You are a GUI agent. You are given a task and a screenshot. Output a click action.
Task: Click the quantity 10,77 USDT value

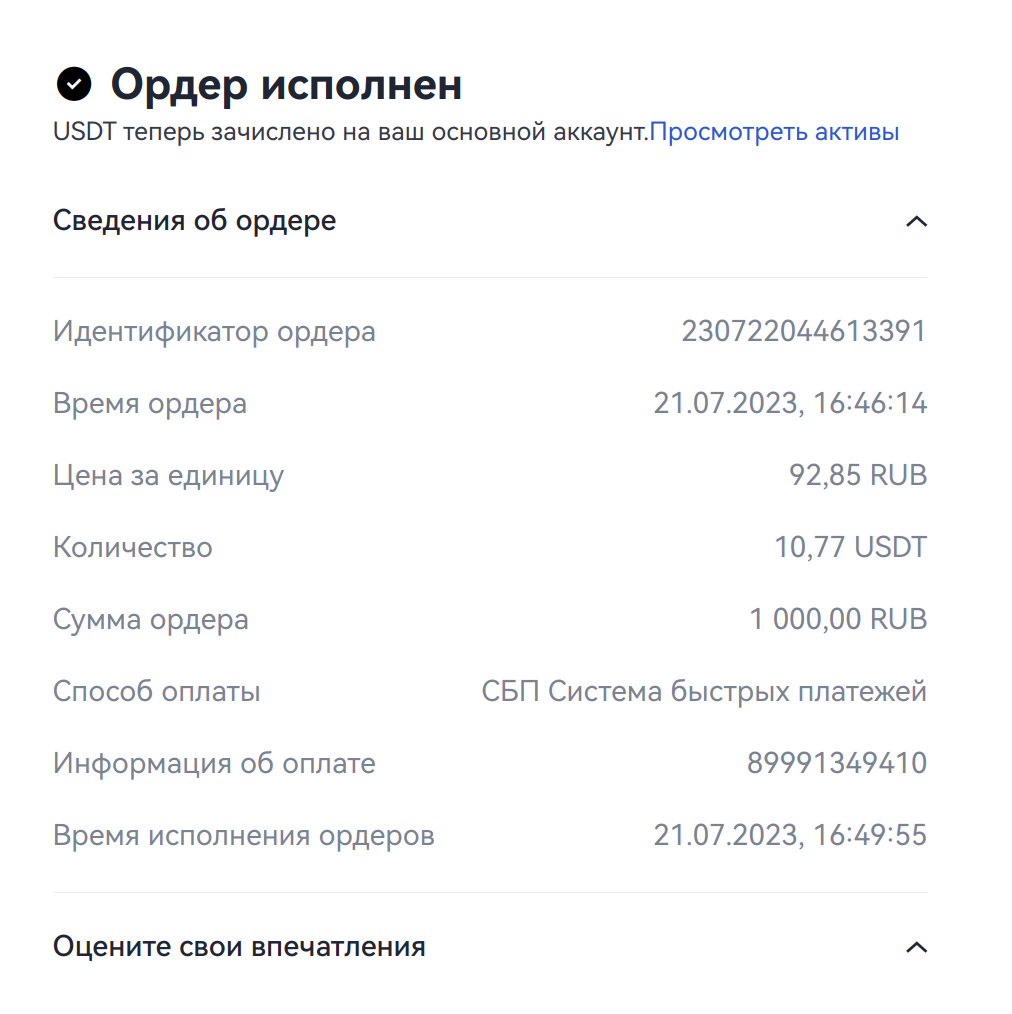[850, 548]
